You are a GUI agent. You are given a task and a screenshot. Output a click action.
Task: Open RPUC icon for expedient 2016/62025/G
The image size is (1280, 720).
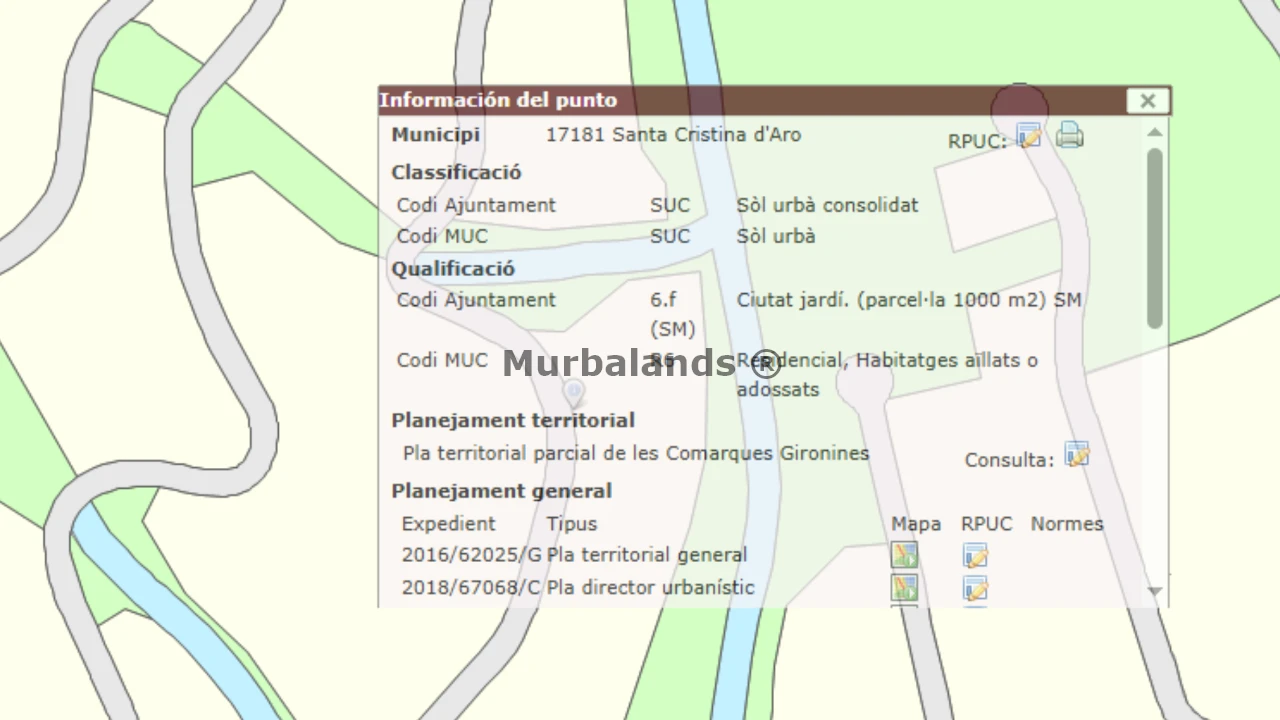point(975,555)
